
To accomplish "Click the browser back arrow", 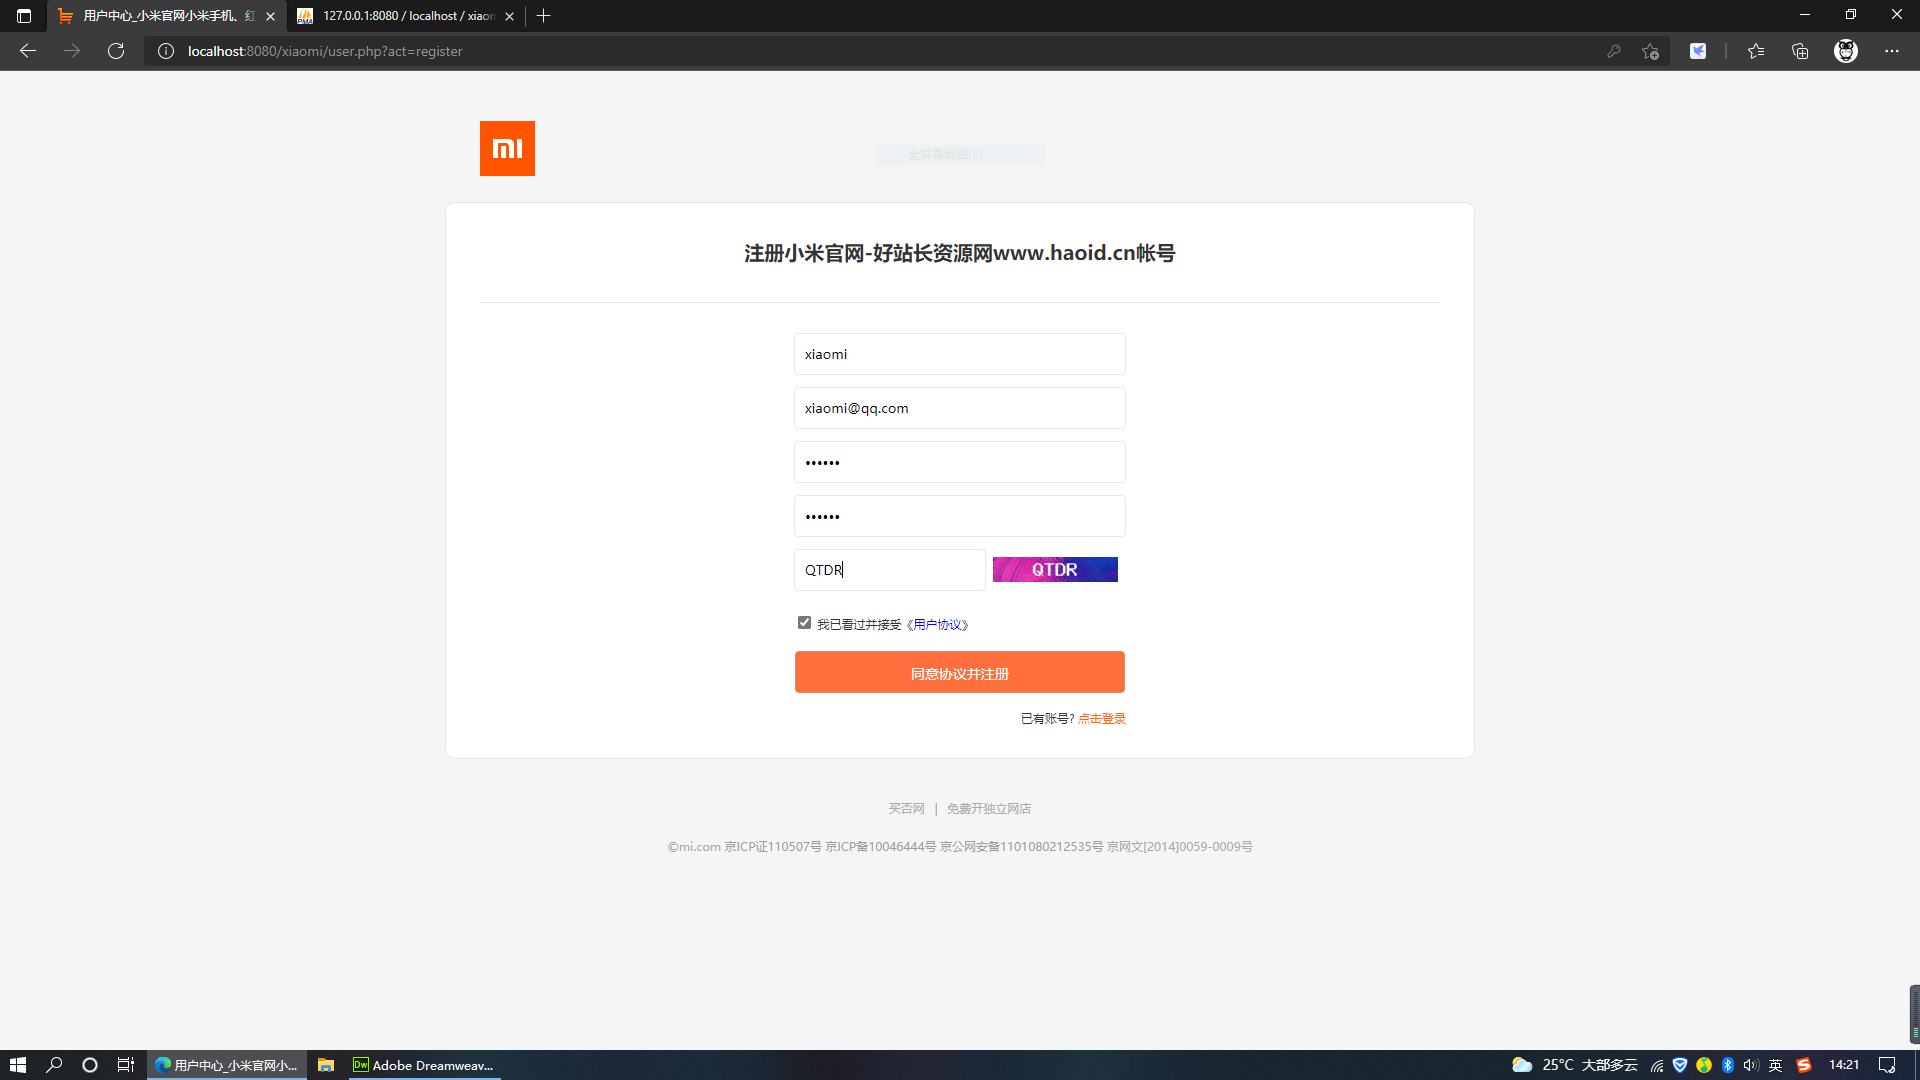I will click(x=28, y=51).
